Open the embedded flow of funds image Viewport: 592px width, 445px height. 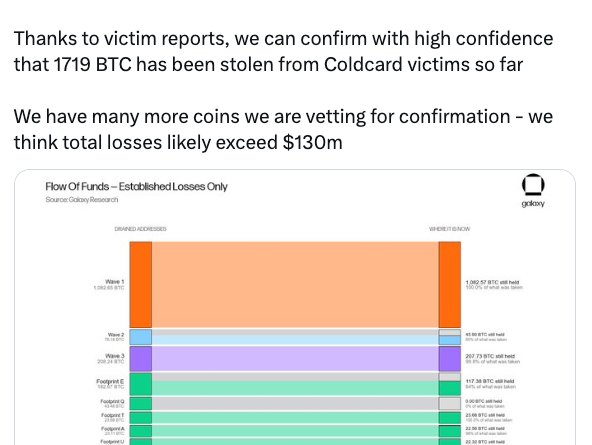(295, 308)
